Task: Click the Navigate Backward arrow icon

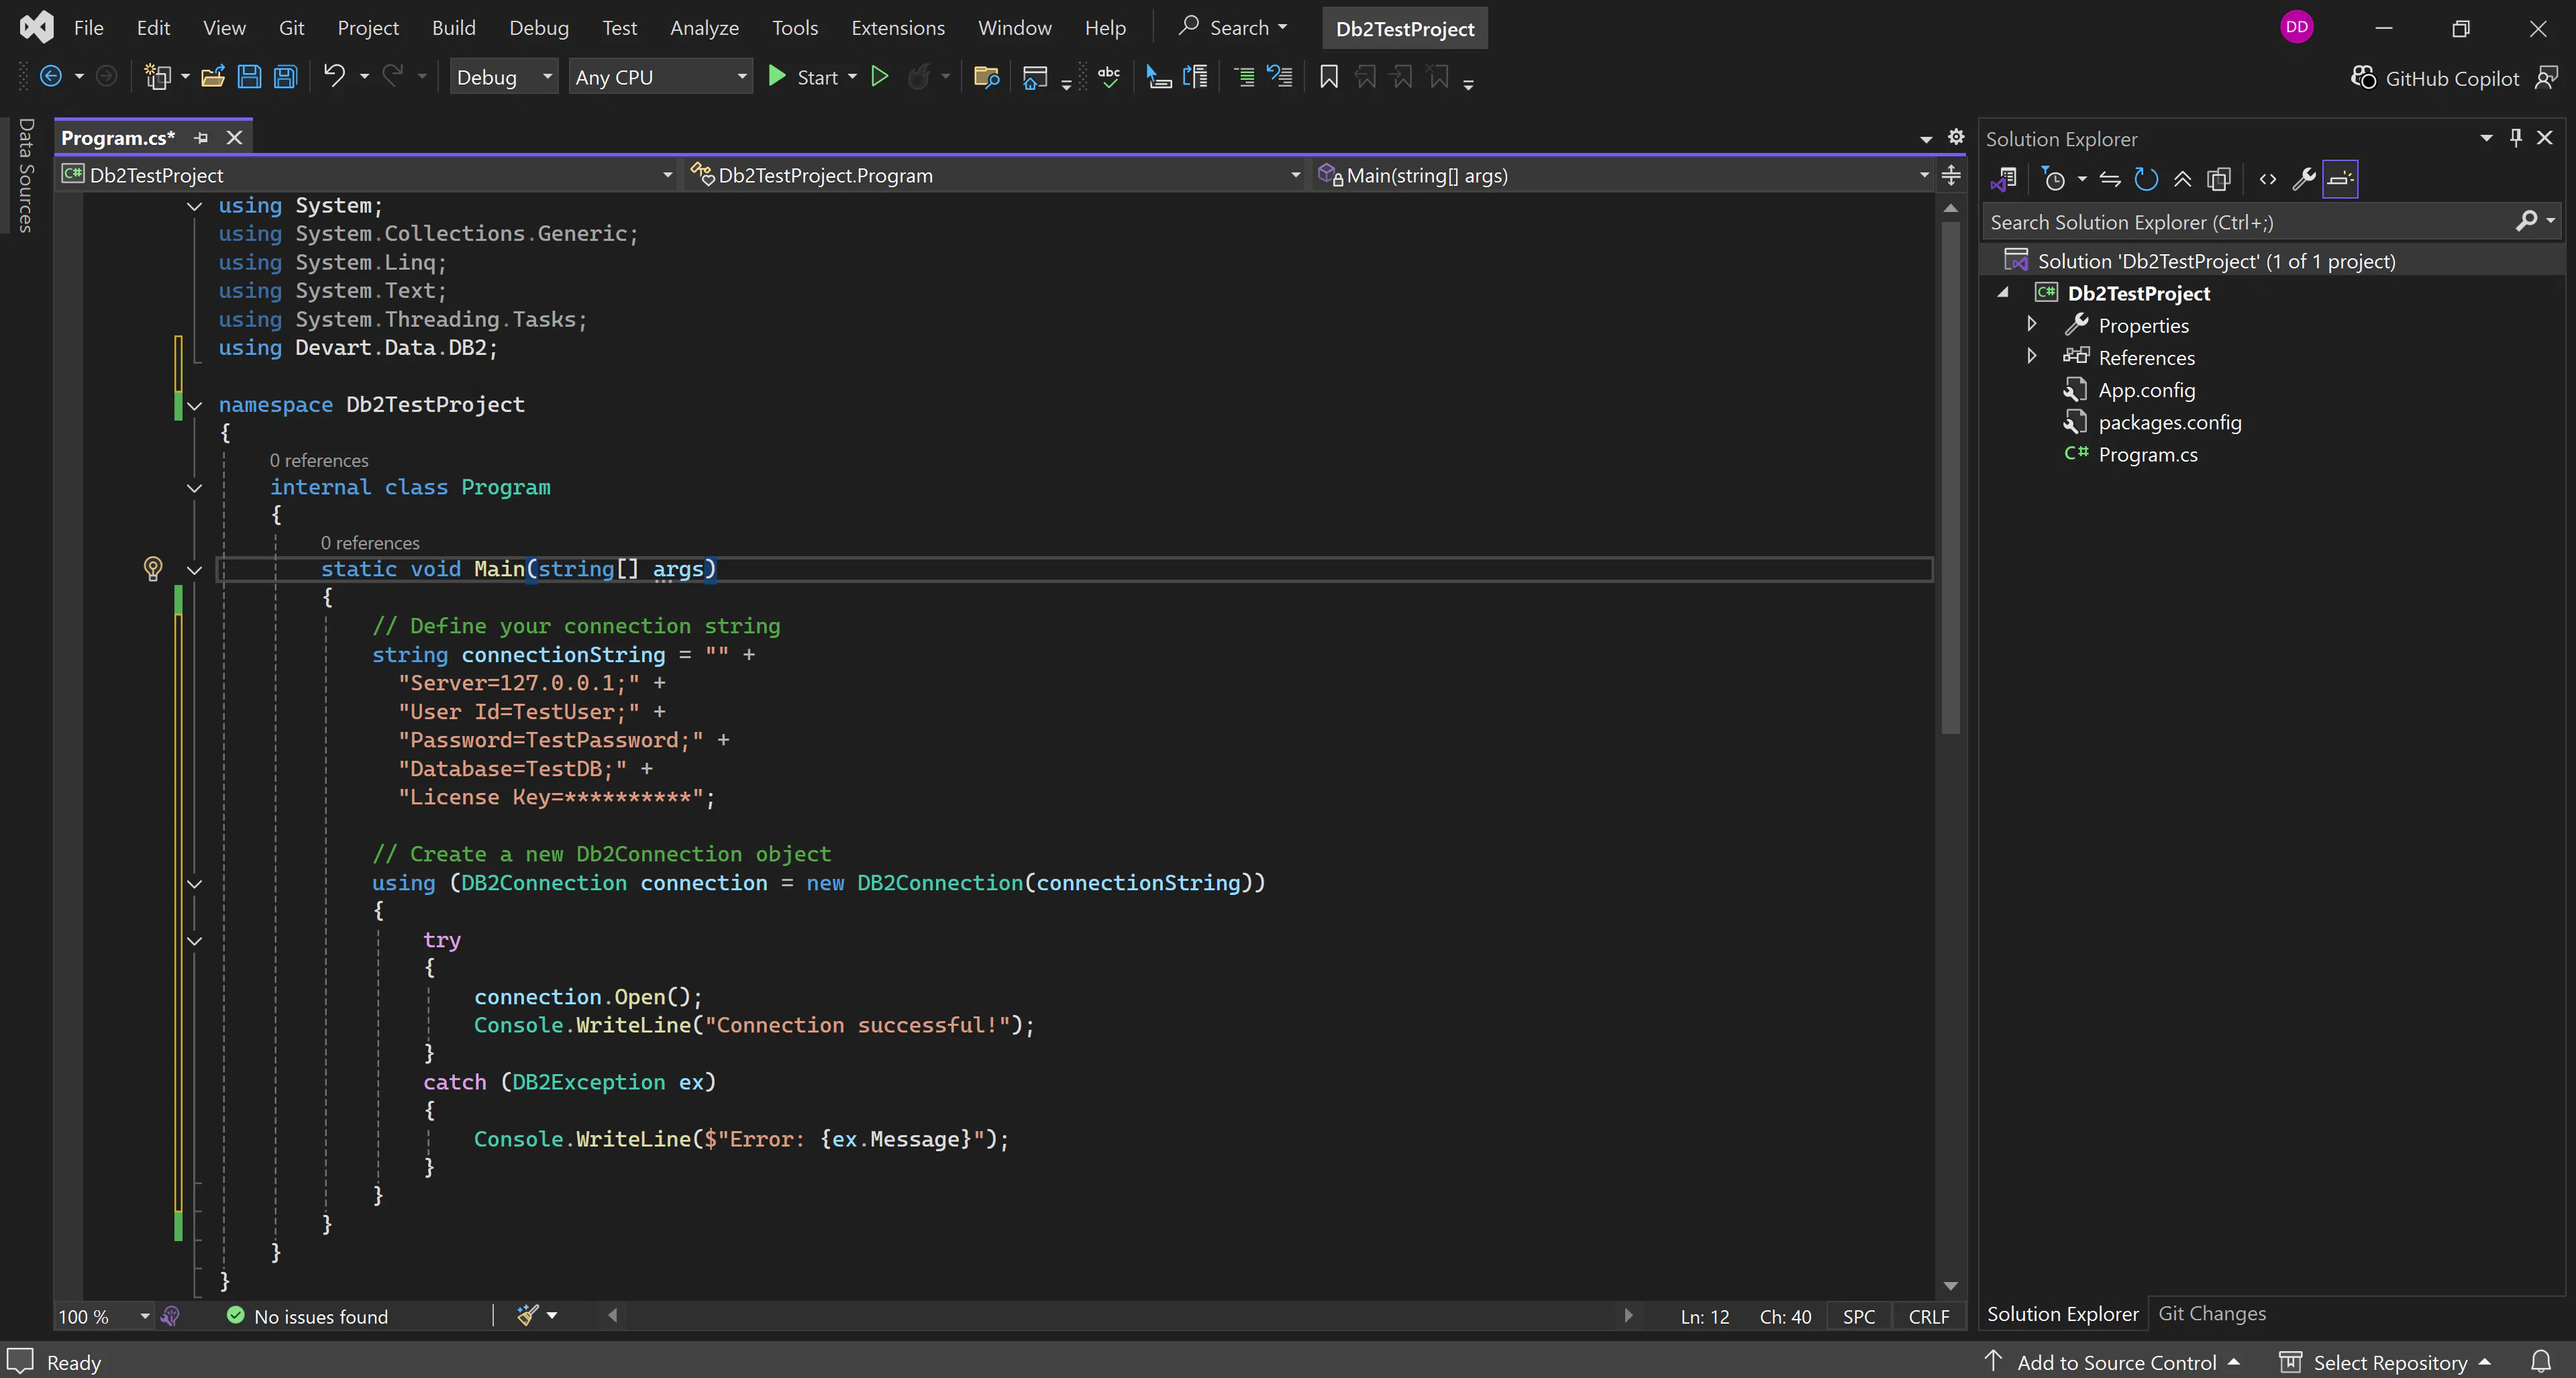Action: (51, 76)
